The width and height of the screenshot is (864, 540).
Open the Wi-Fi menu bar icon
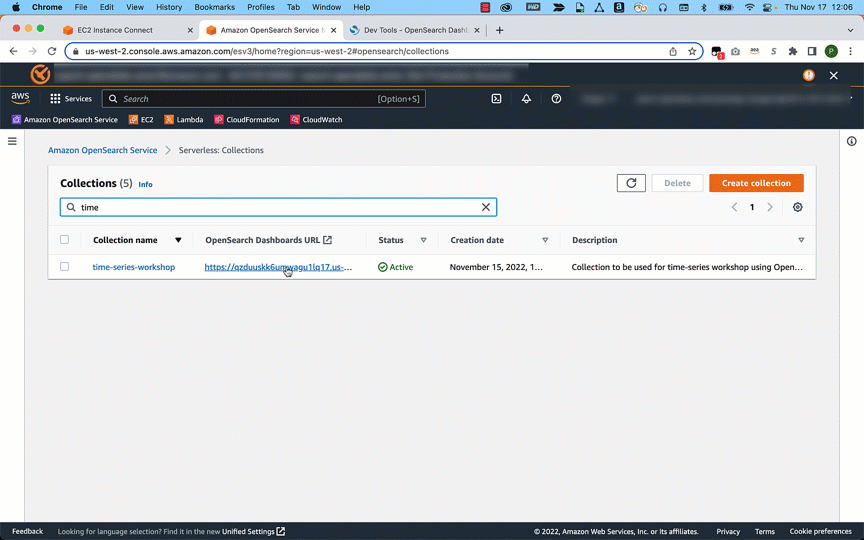pyautogui.click(x=749, y=7)
